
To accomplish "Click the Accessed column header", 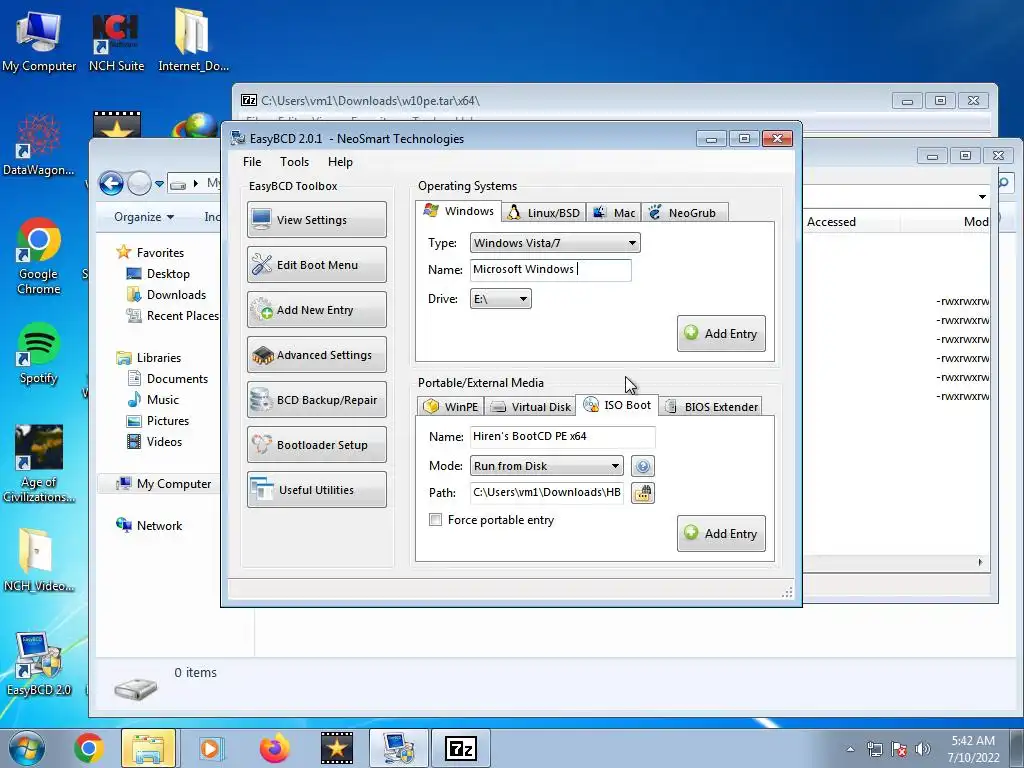I will (831, 222).
